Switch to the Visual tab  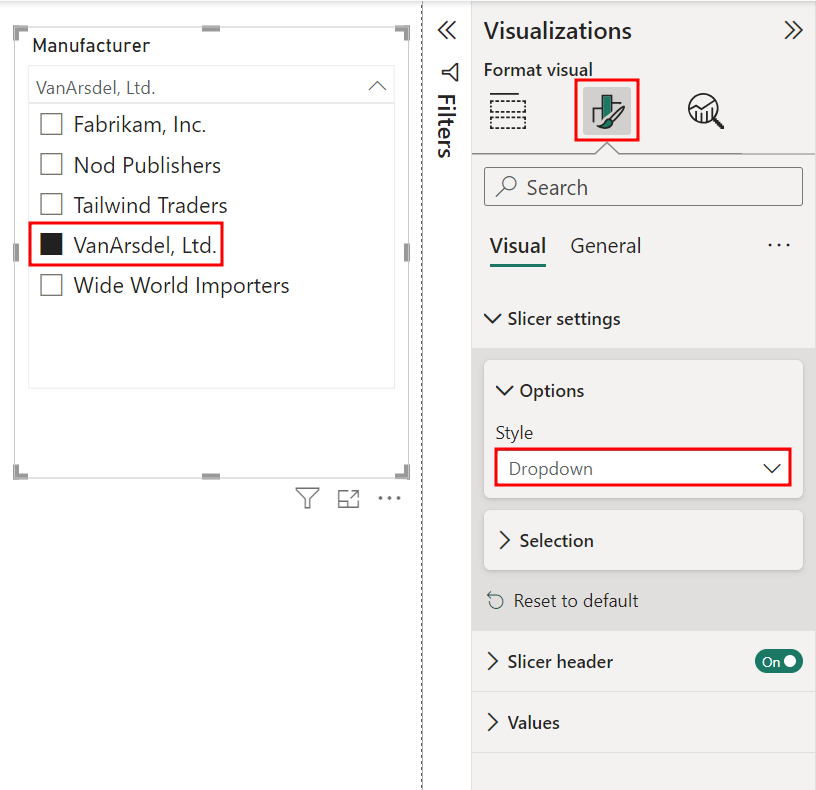click(x=518, y=246)
